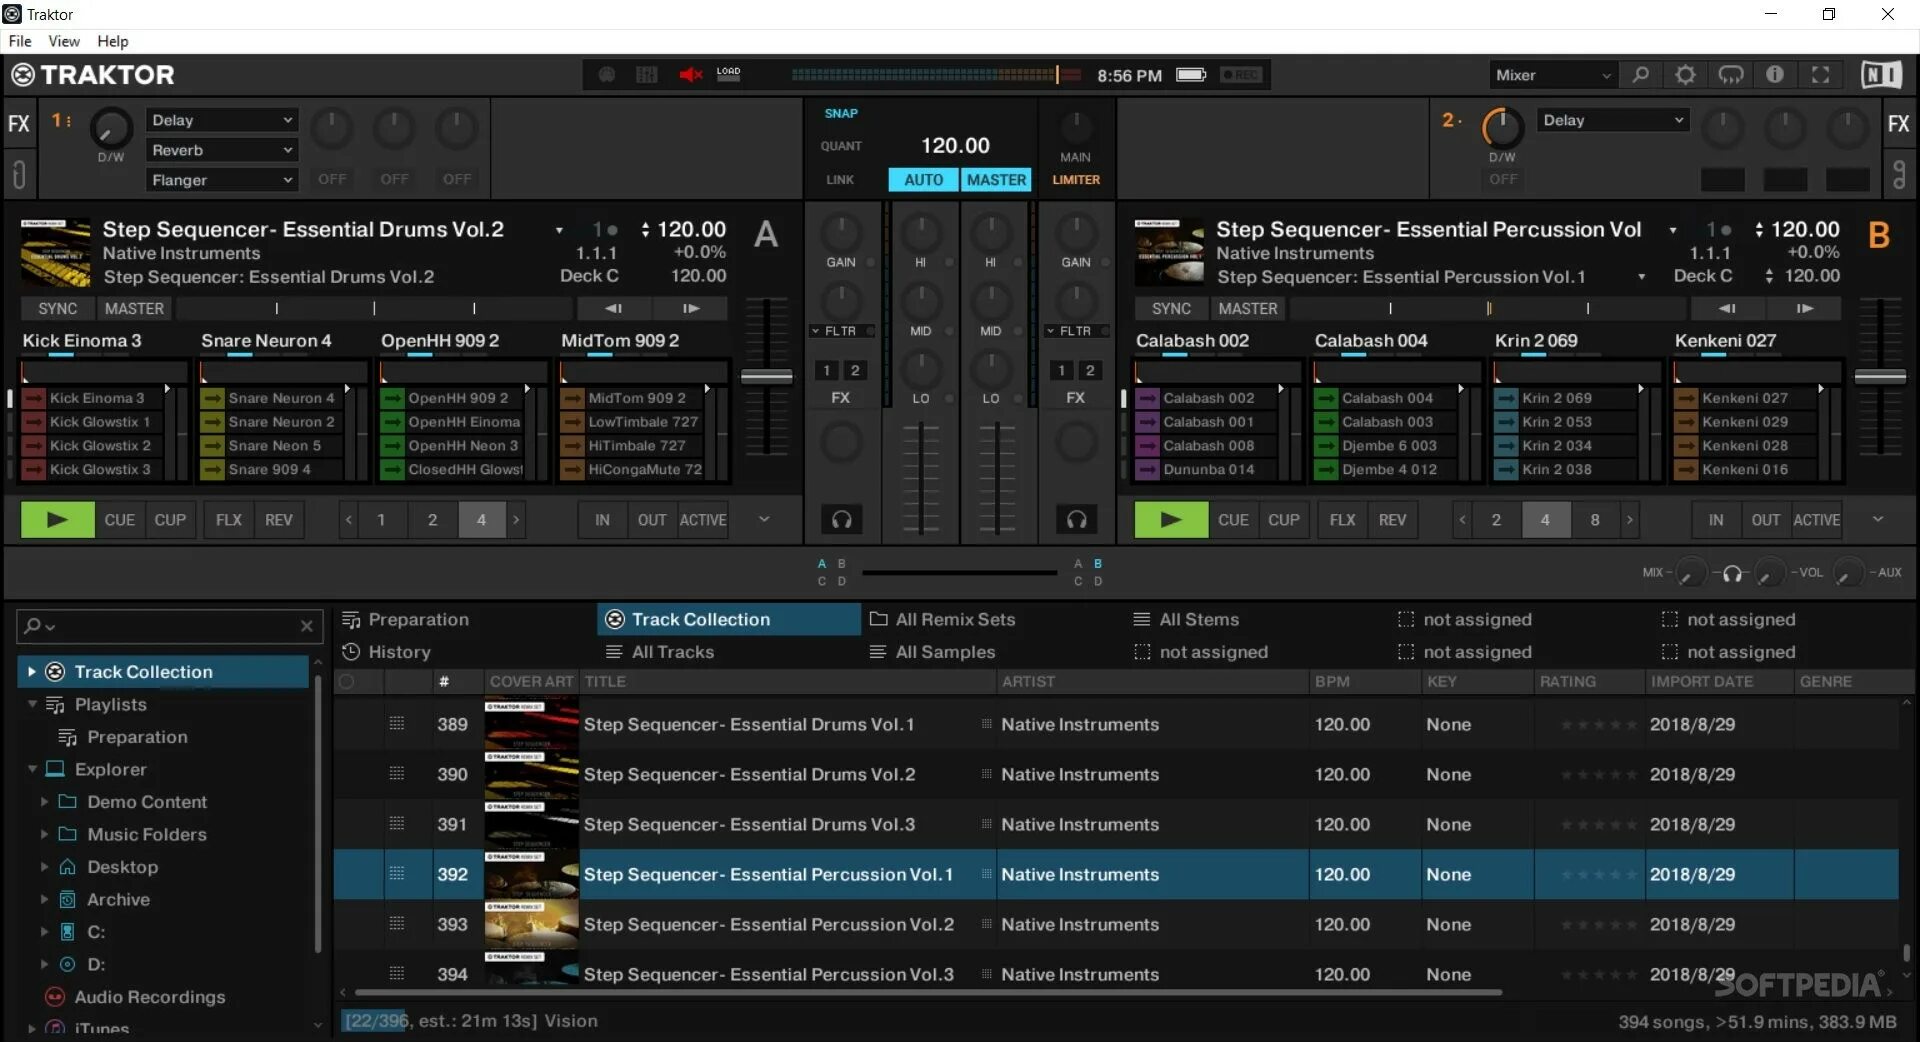Expand Deck A advanced panel chevron
Image resolution: width=1920 pixels, height=1042 pixels.
pyautogui.click(x=764, y=519)
